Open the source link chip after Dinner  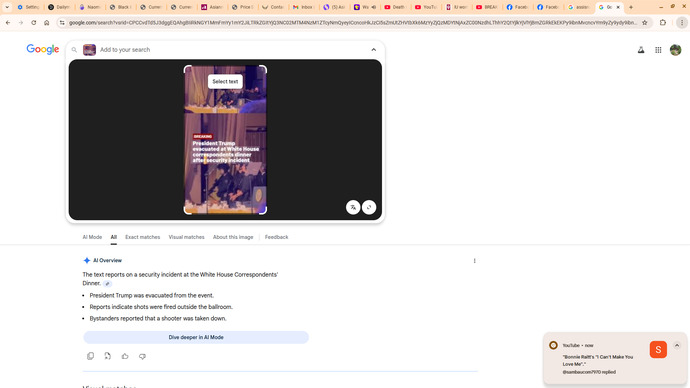point(107,284)
